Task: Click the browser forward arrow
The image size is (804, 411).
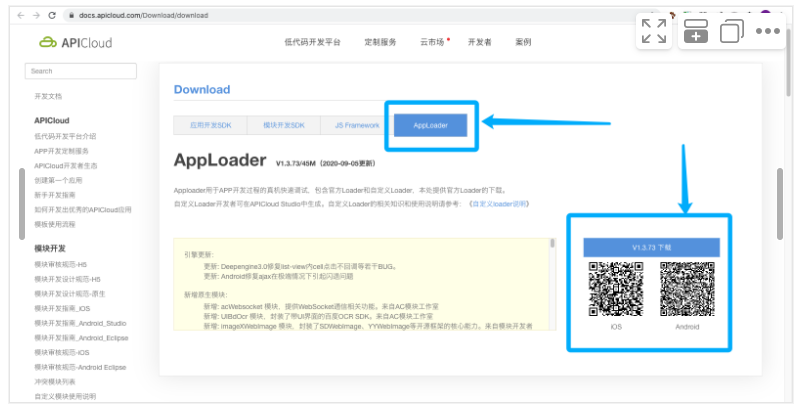Action: point(36,15)
